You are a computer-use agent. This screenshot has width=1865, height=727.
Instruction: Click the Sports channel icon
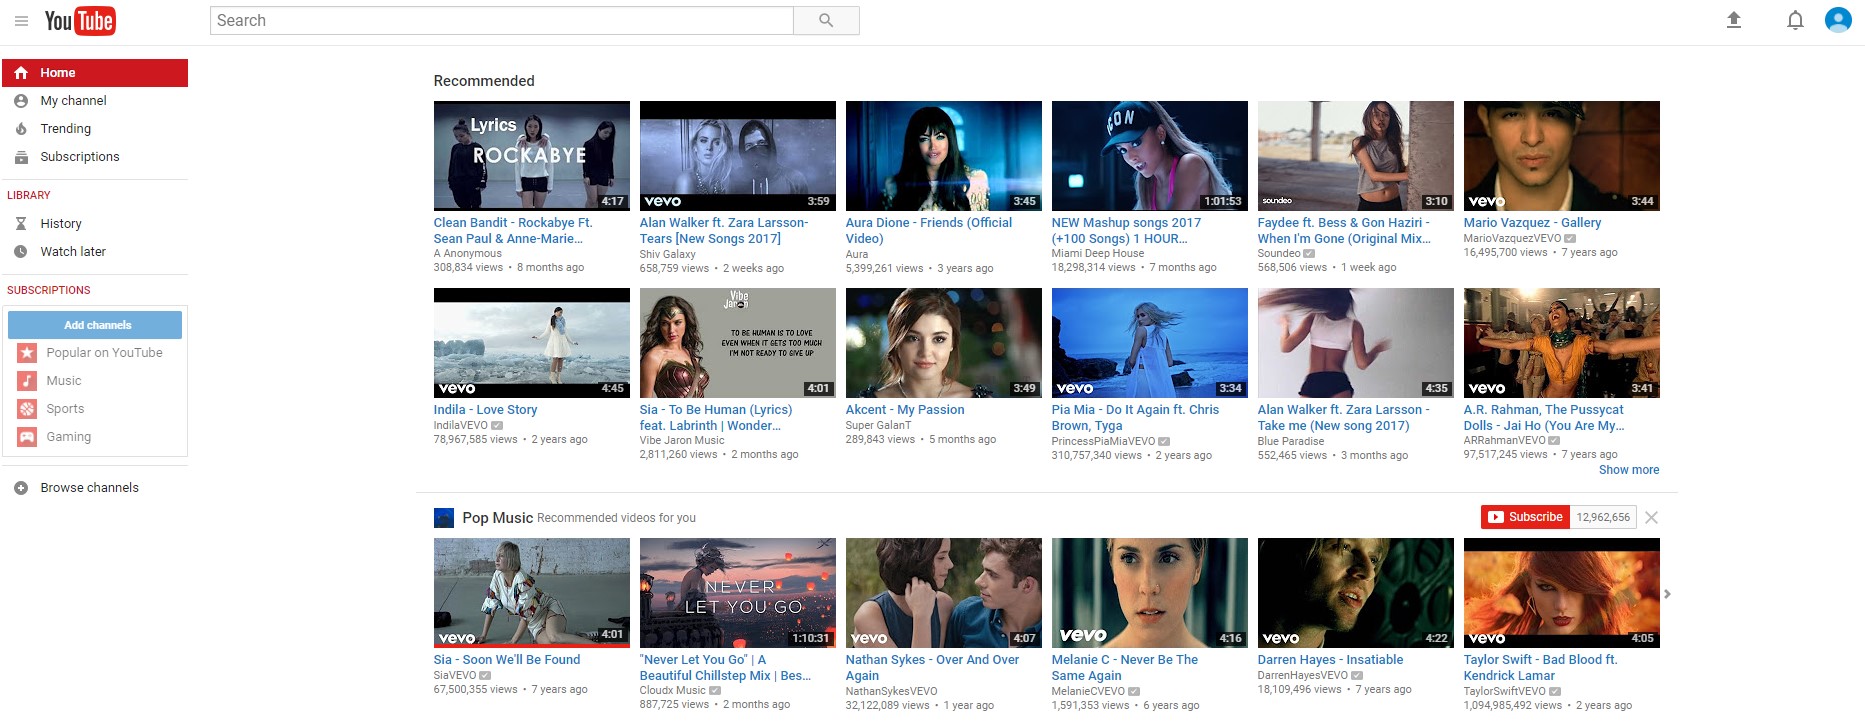(x=27, y=409)
